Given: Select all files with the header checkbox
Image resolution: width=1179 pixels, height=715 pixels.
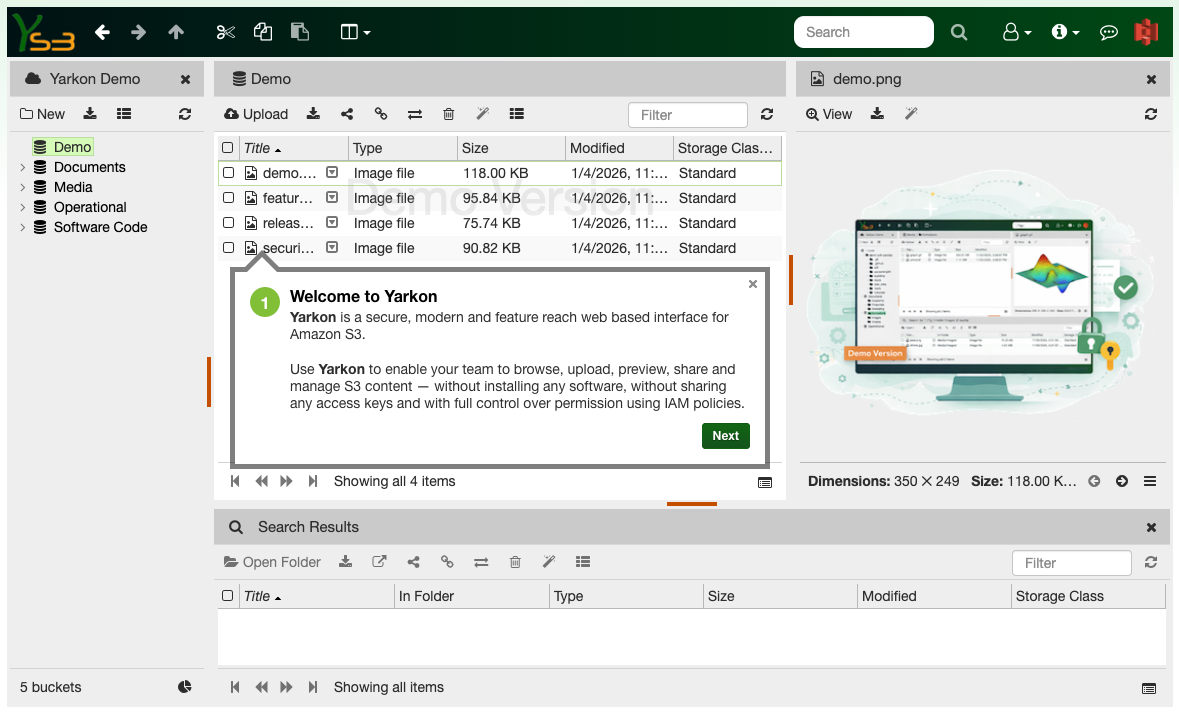Looking at the screenshot, I should (228, 147).
